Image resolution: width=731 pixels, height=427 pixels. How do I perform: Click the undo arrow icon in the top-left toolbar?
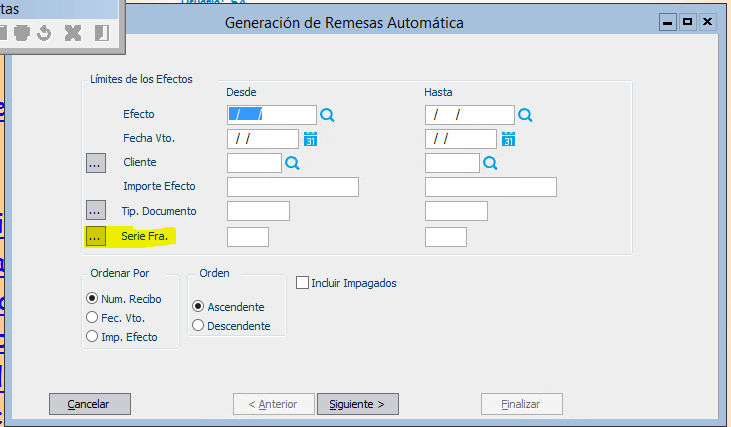[44, 33]
